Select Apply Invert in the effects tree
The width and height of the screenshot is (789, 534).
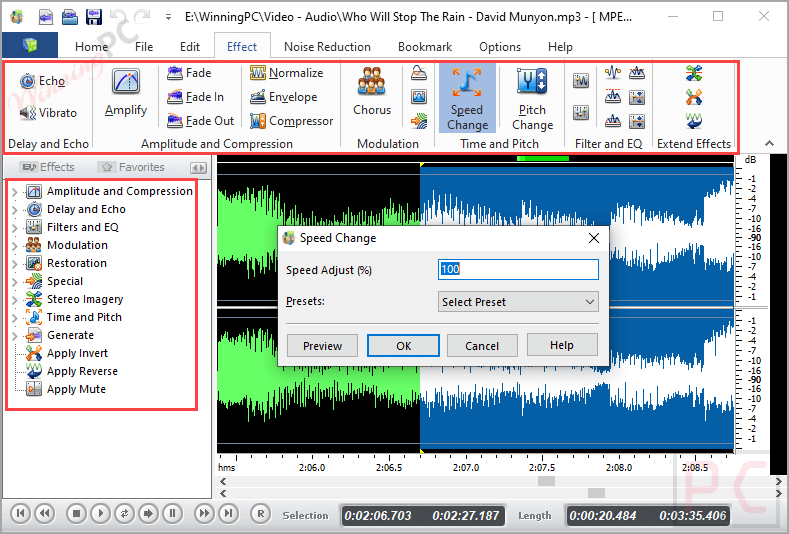(66, 353)
